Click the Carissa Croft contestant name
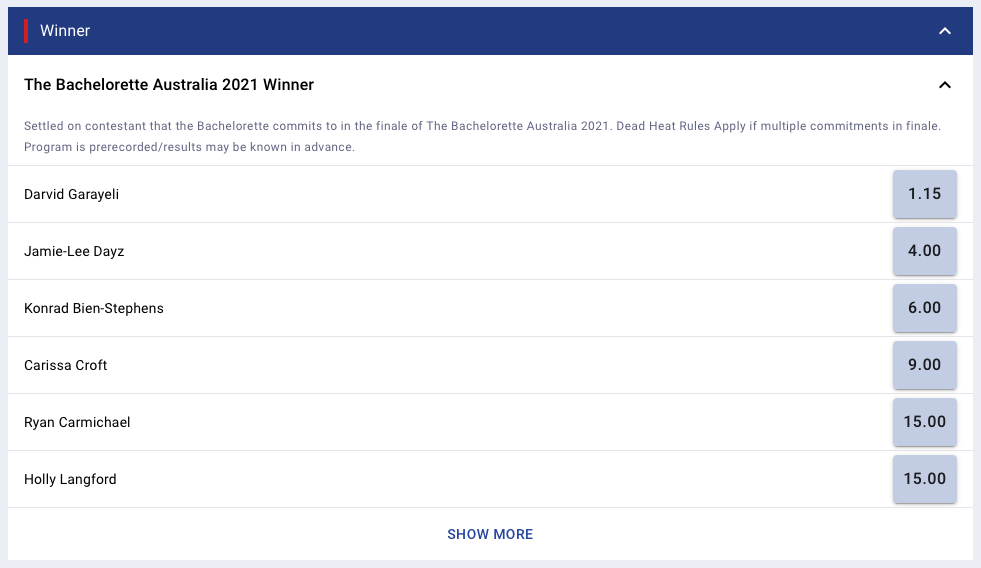981x568 pixels. tap(66, 365)
